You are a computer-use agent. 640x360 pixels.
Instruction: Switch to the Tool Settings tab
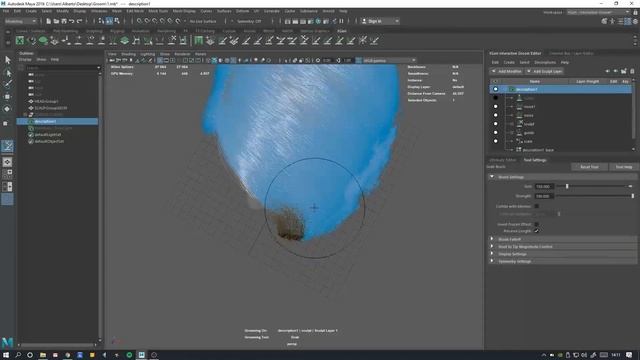[x=535, y=160]
